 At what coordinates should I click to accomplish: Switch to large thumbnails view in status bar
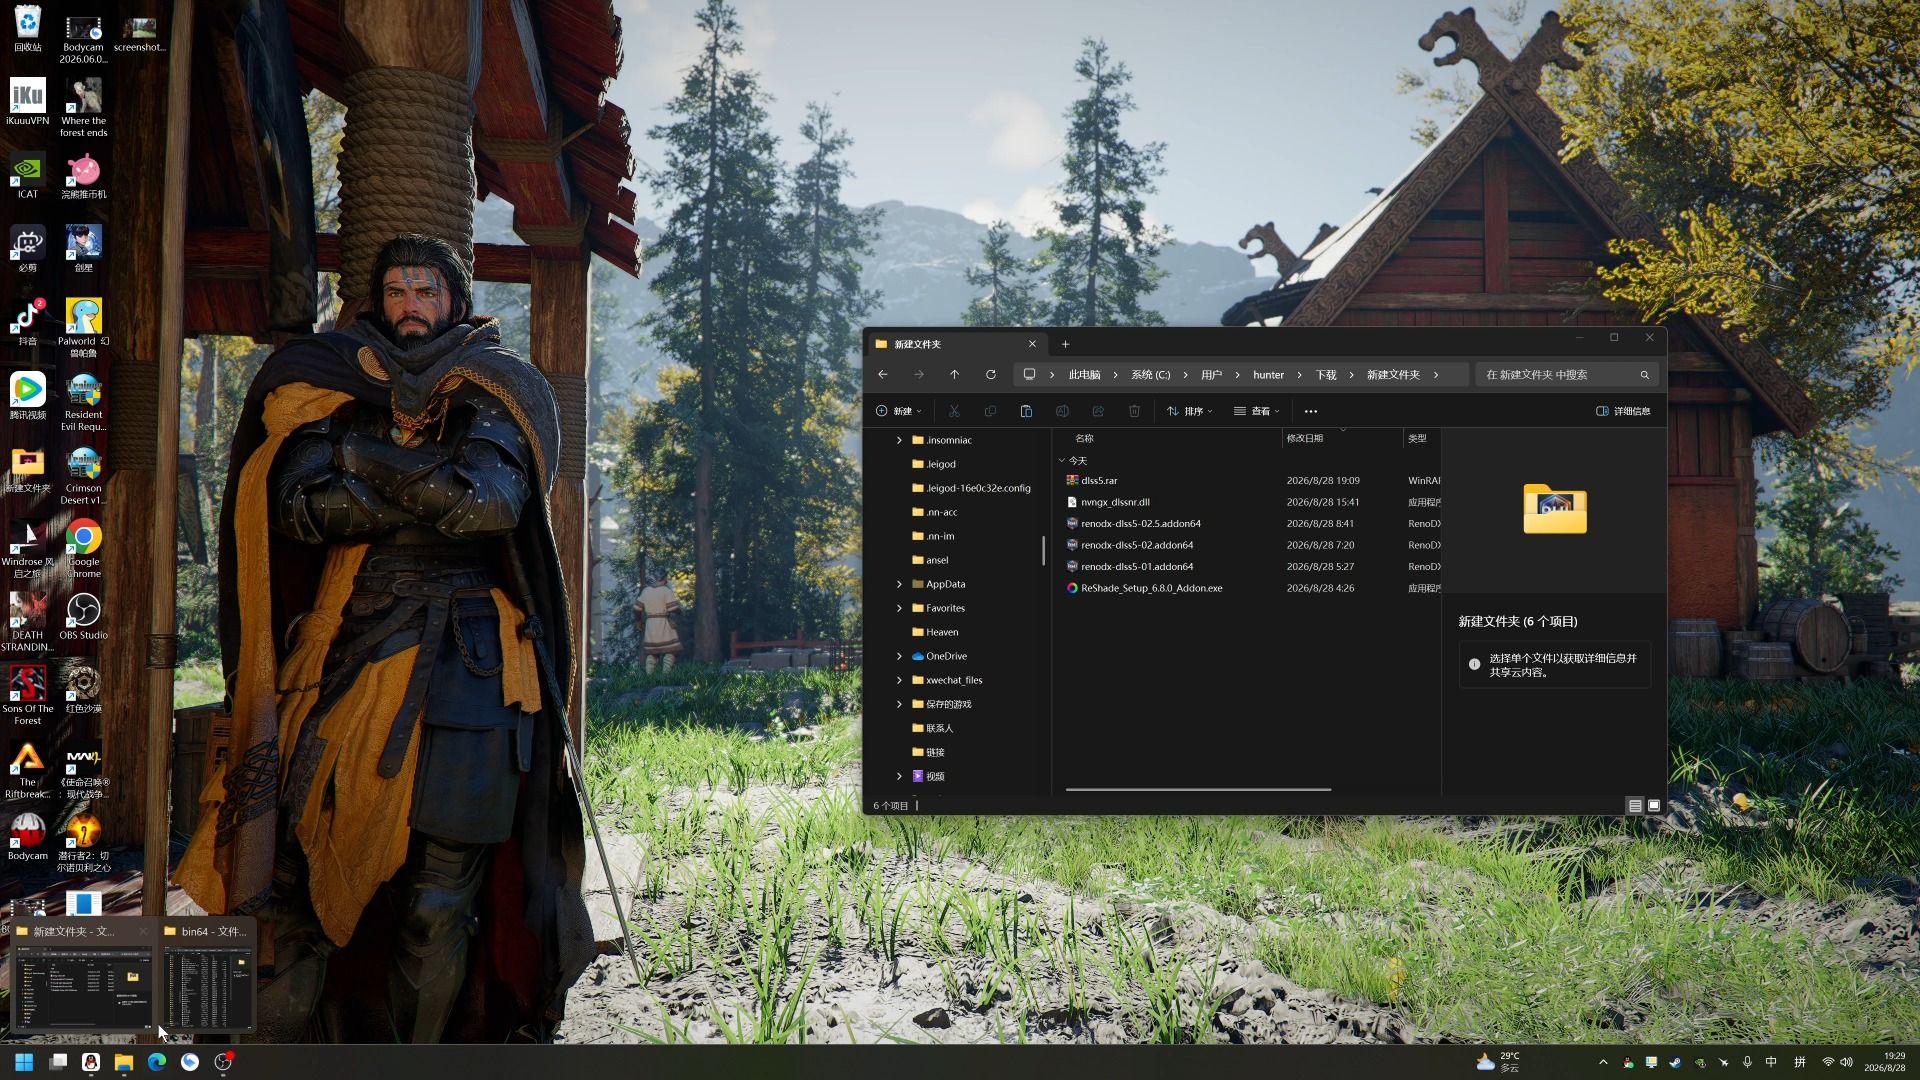click(x=1654, y=806)
